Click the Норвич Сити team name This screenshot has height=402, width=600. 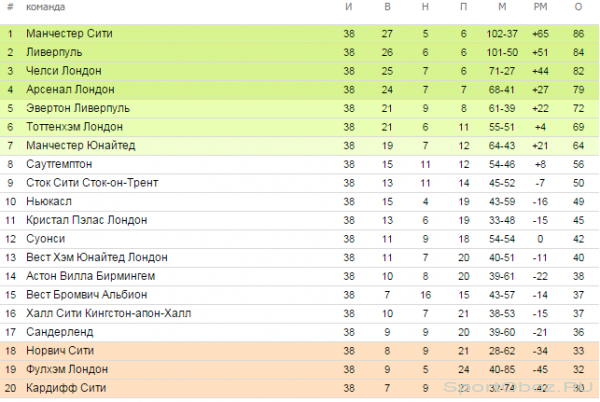click(60, 351)
